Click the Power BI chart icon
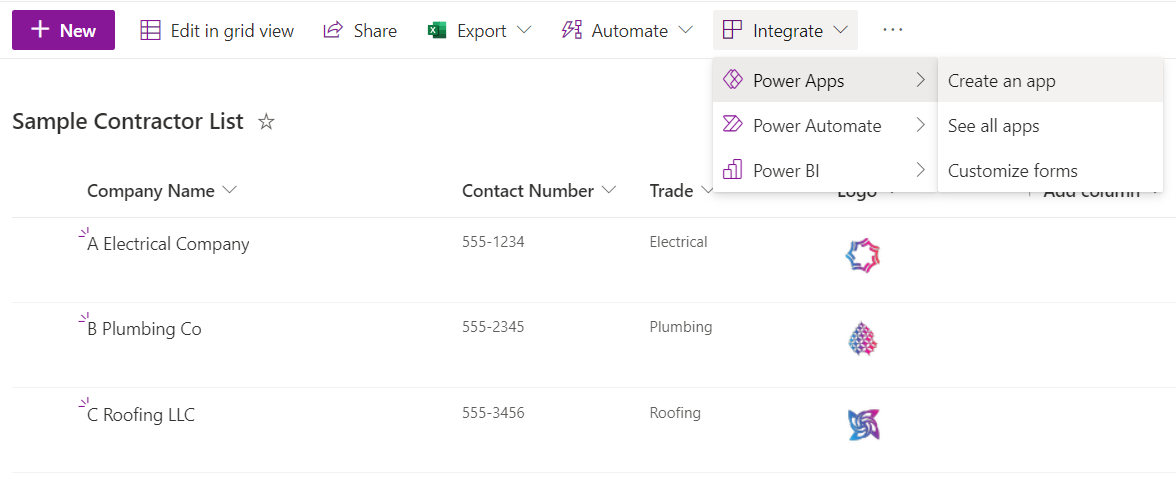The image size is (1176, 491). (732, 170)
